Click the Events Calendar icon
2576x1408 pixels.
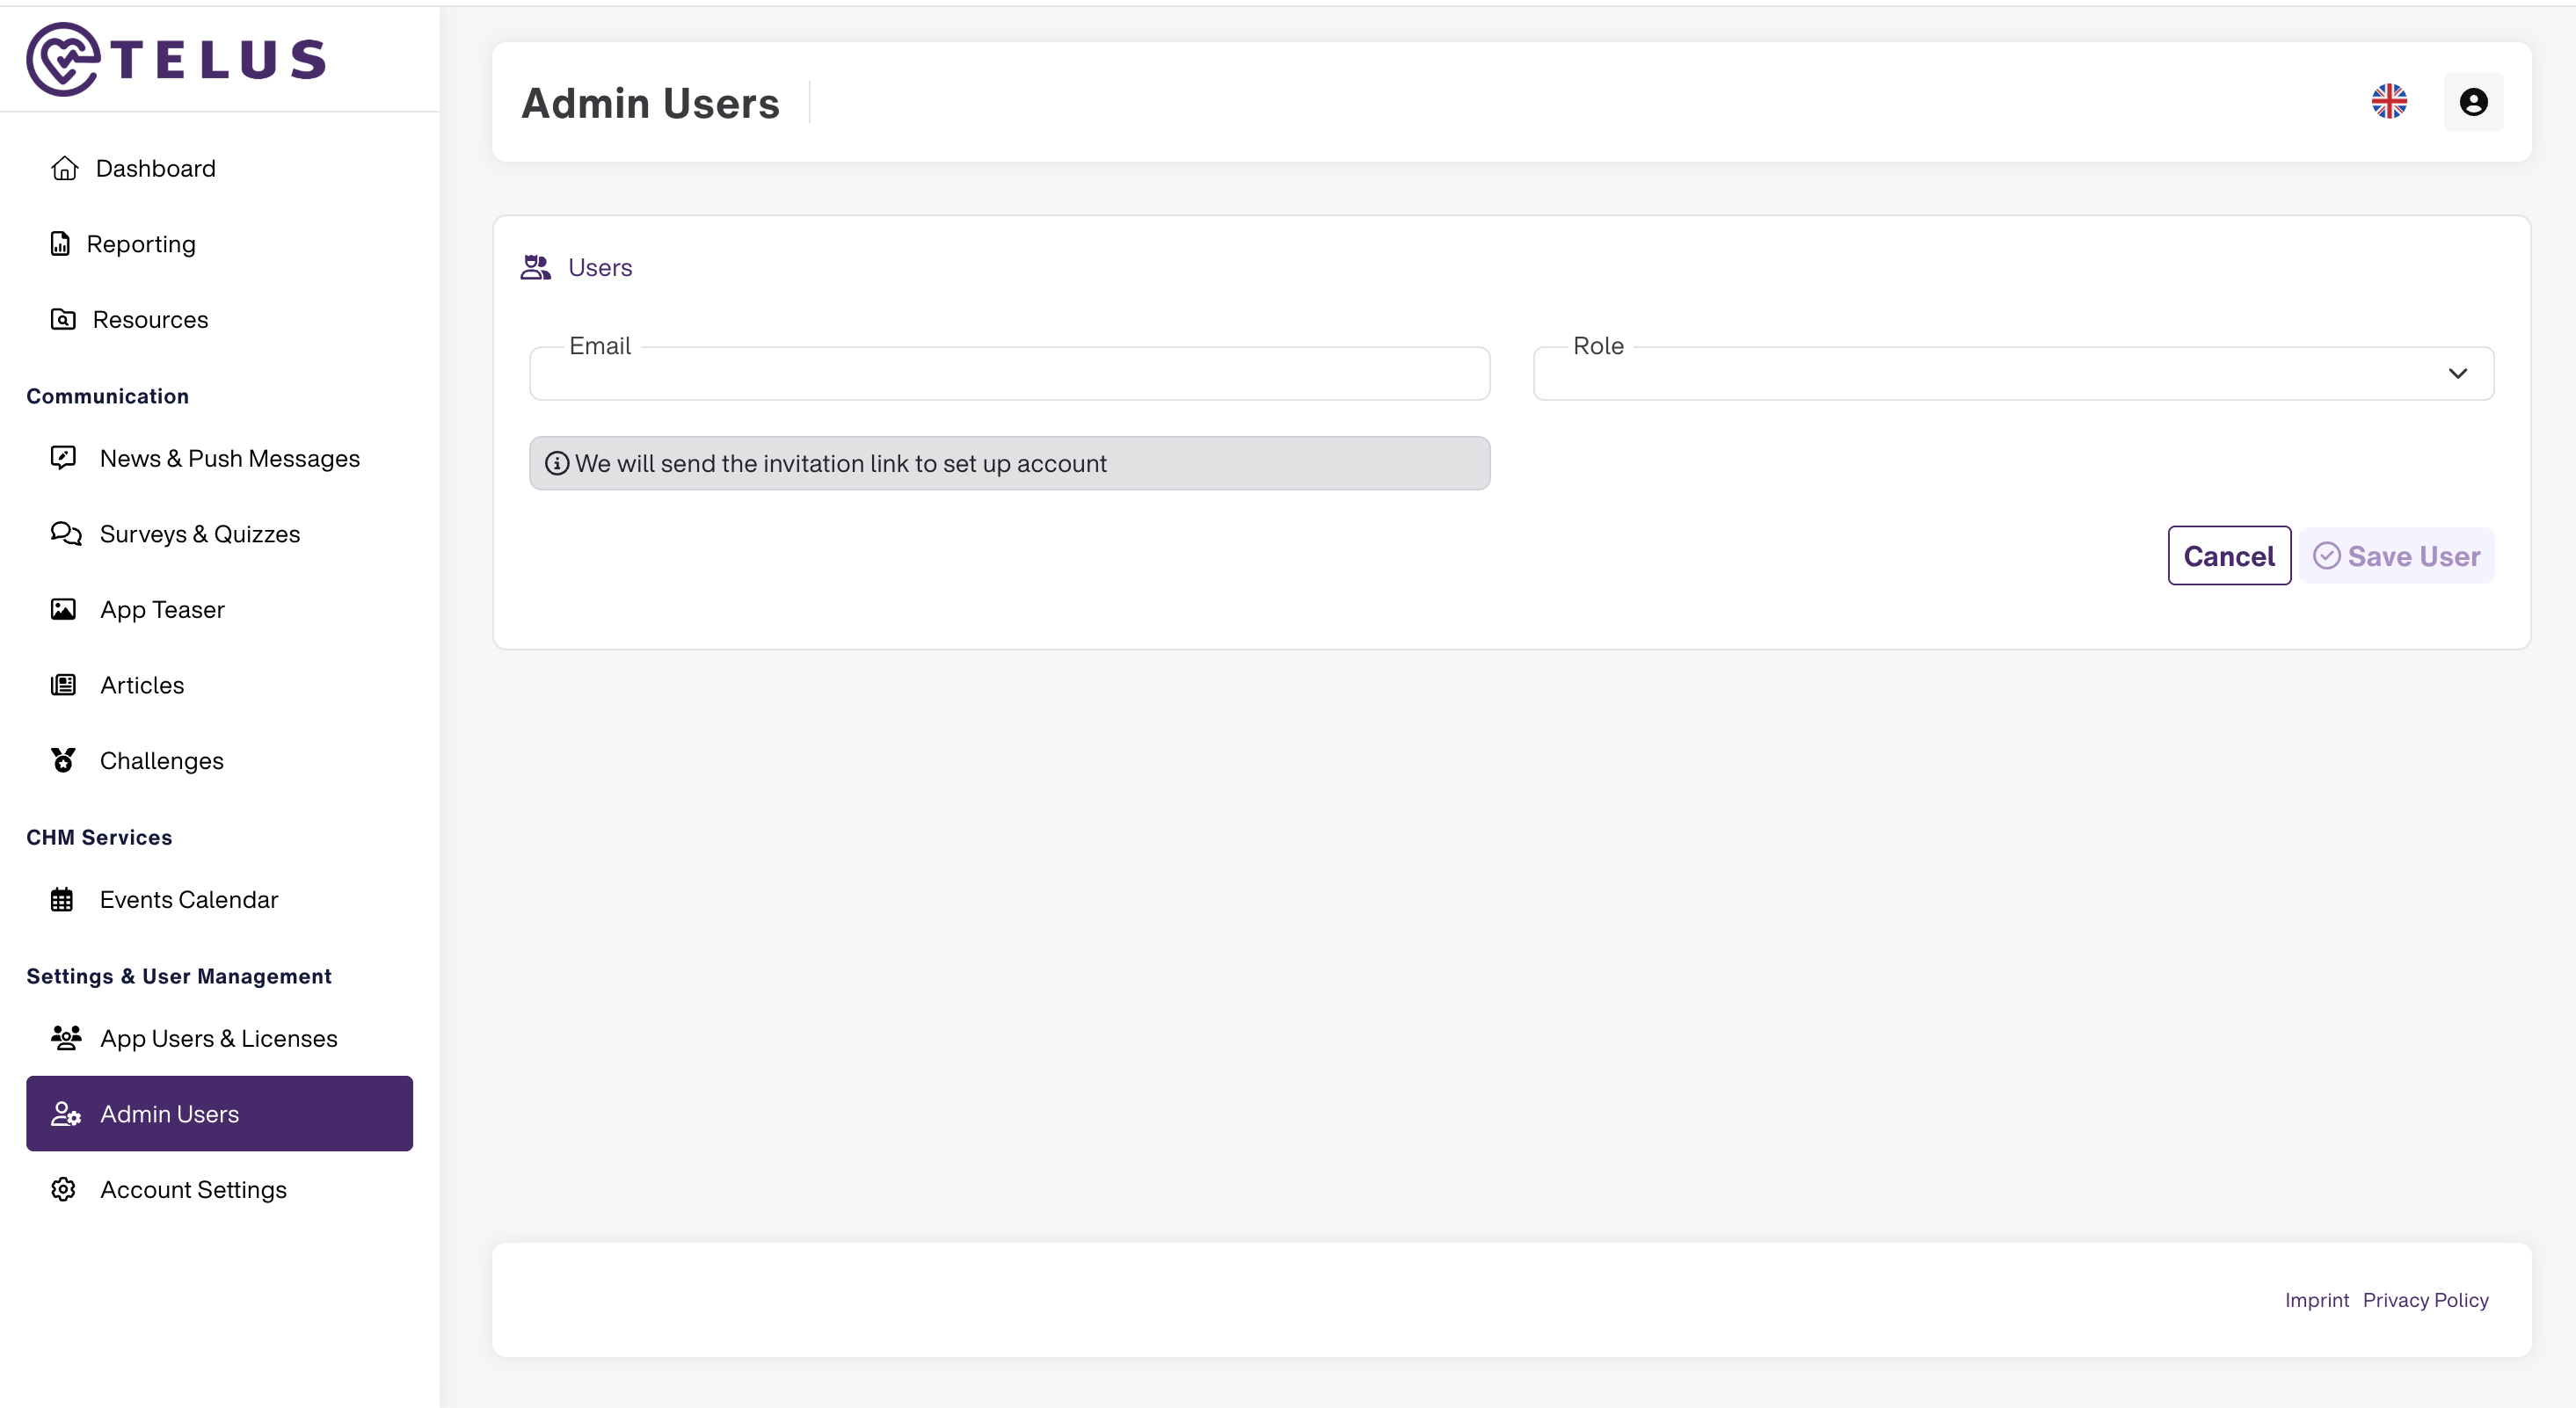62,899
